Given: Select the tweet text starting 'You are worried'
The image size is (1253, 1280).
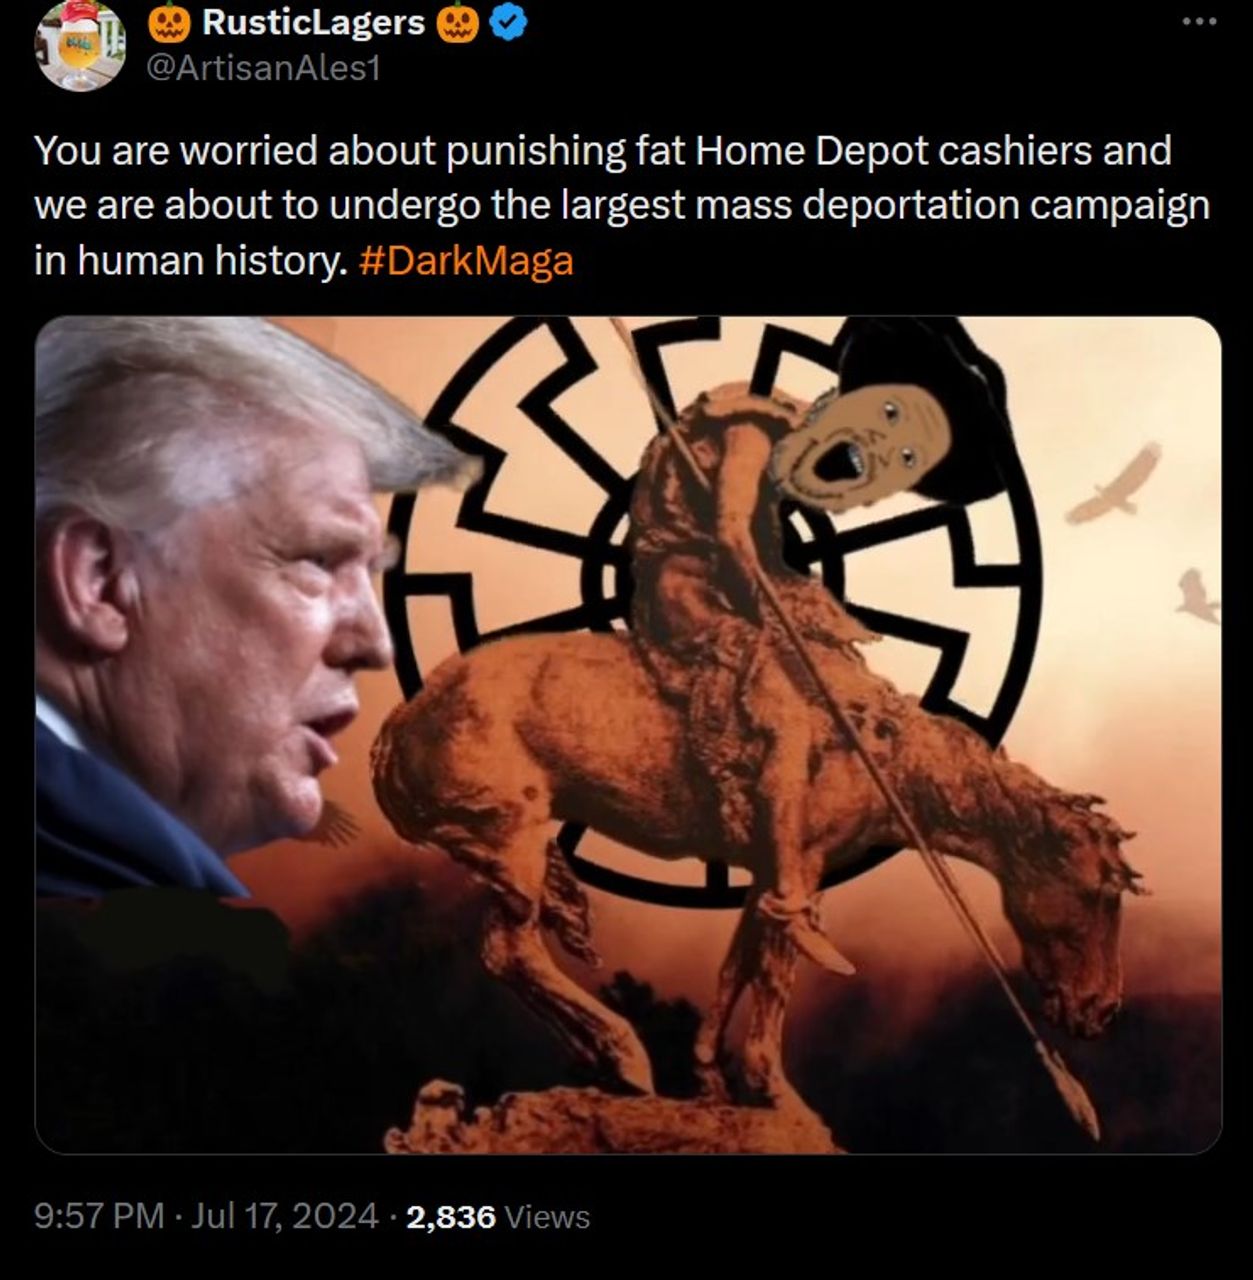Looking at the screenshot, I should pos(622,205).
